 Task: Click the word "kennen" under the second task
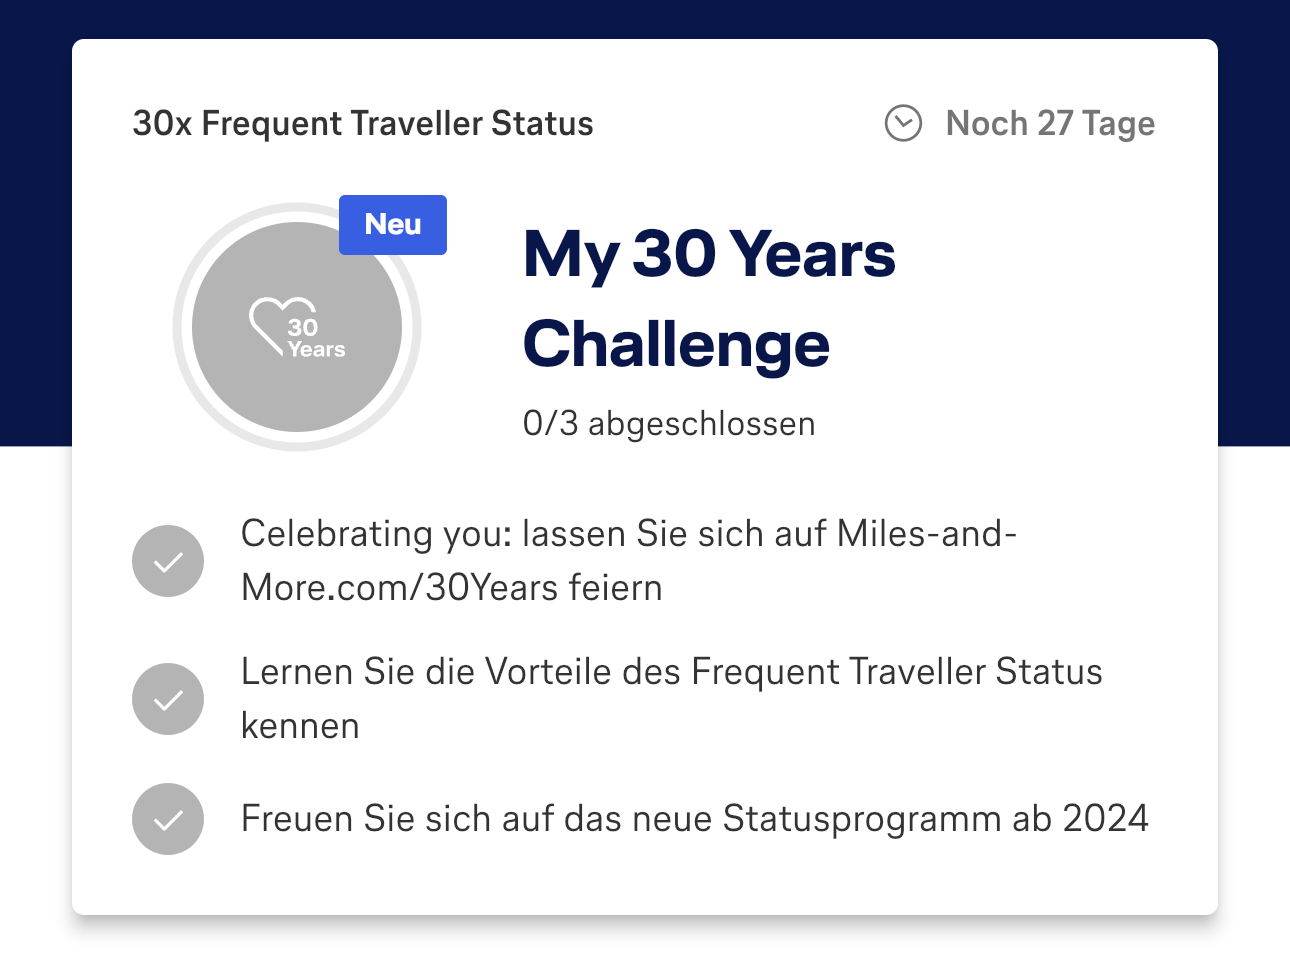[x=300, y=726]
